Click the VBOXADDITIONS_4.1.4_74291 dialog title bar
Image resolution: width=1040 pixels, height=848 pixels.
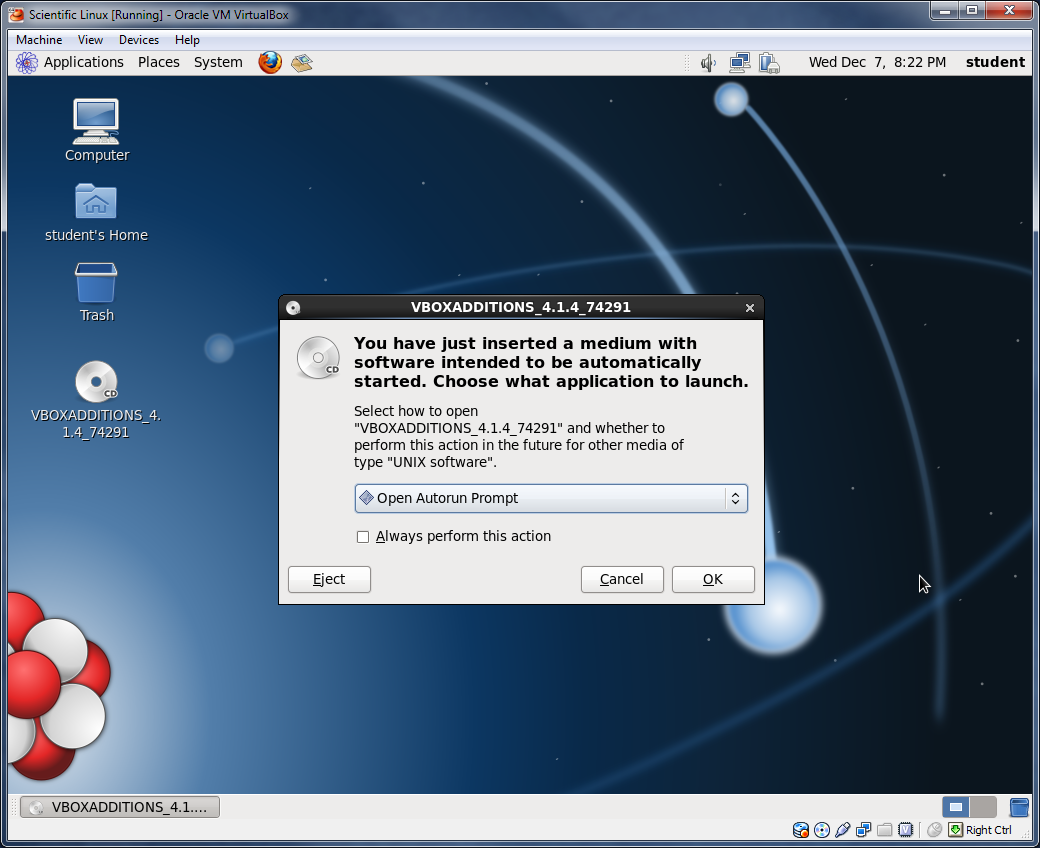(x=521, y=308)
